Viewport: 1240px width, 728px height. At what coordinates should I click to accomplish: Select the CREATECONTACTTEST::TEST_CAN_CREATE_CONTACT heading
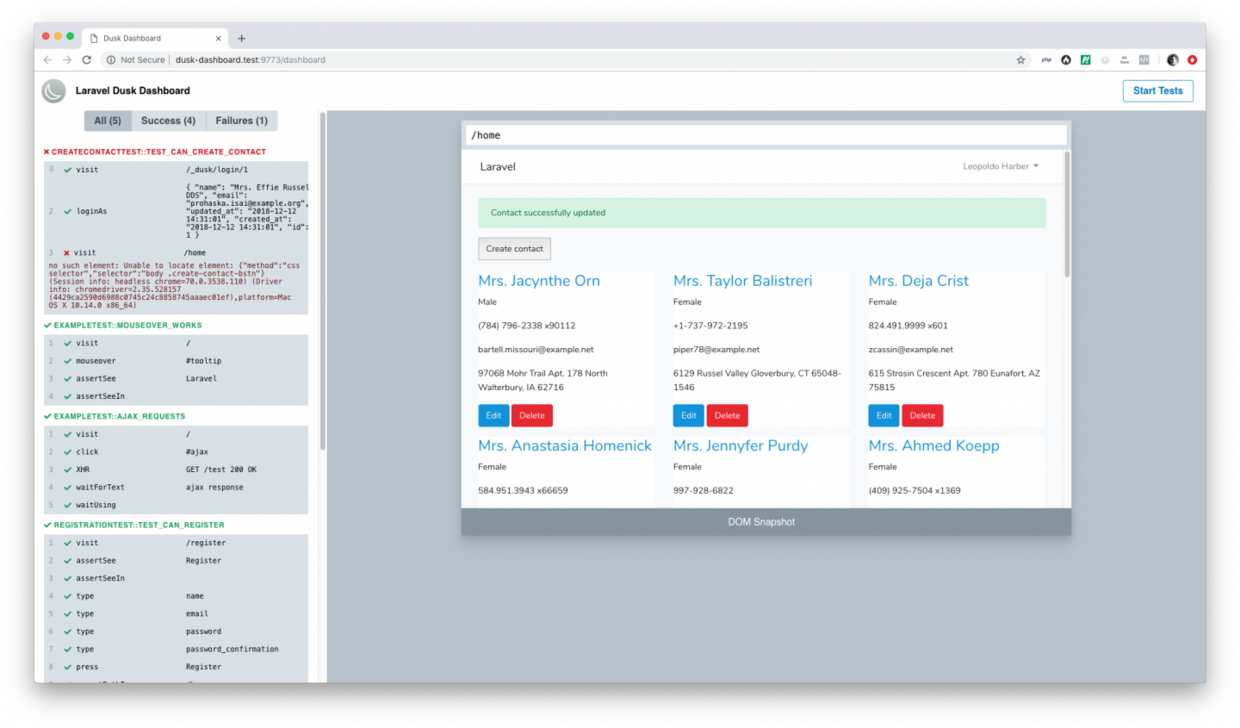pyautogui.click(x=159, y=152)
